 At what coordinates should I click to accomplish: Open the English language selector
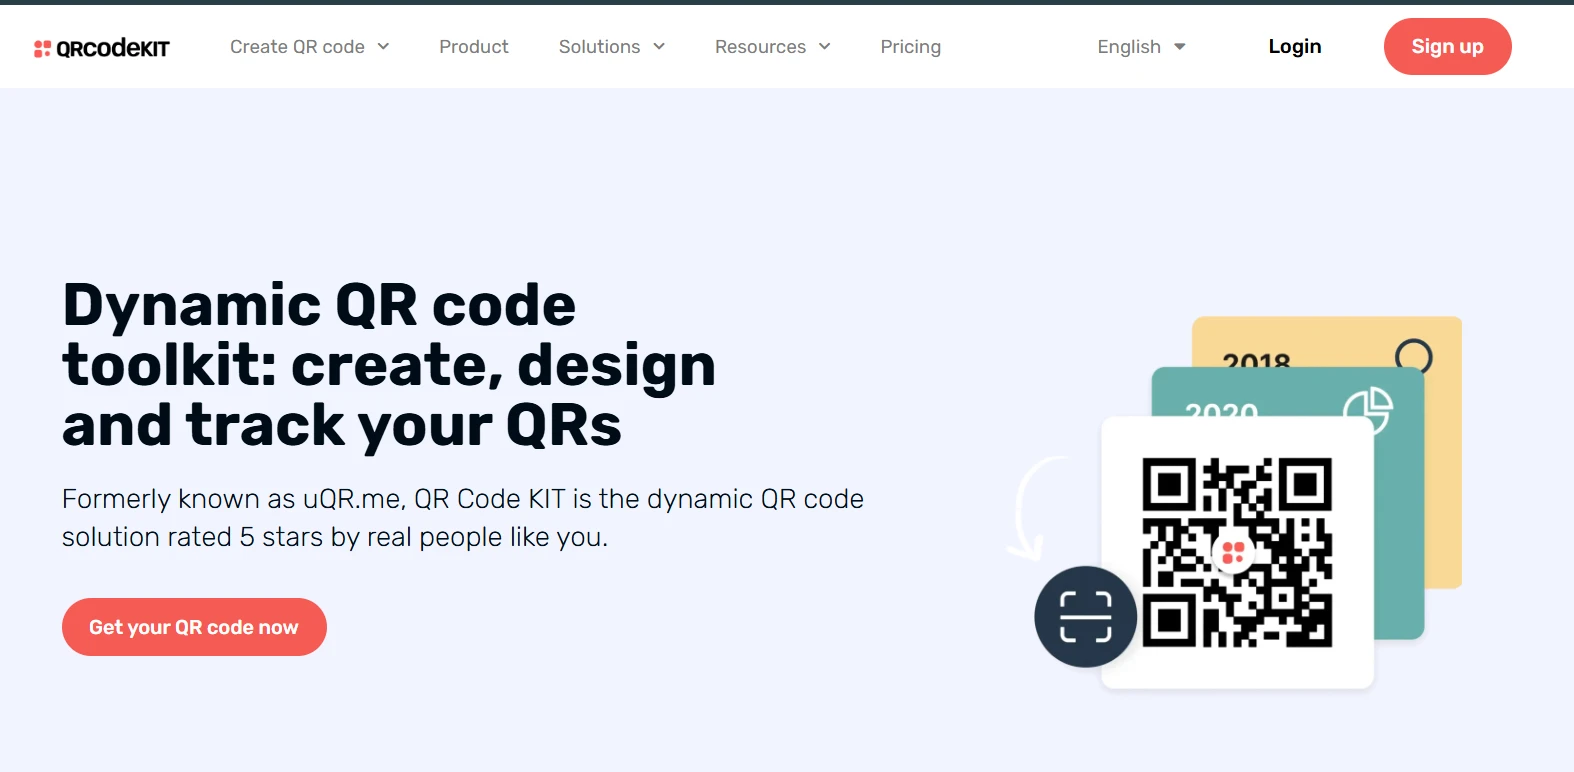[1141, 47]
